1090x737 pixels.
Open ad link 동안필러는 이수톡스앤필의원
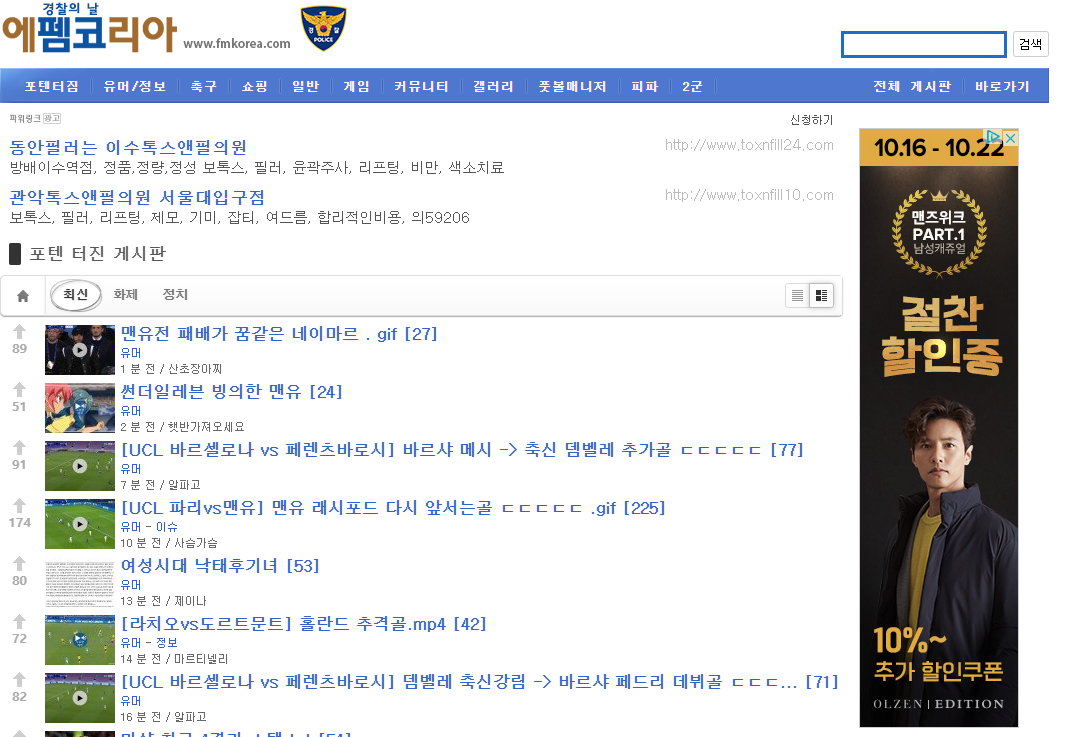[128, 147]
